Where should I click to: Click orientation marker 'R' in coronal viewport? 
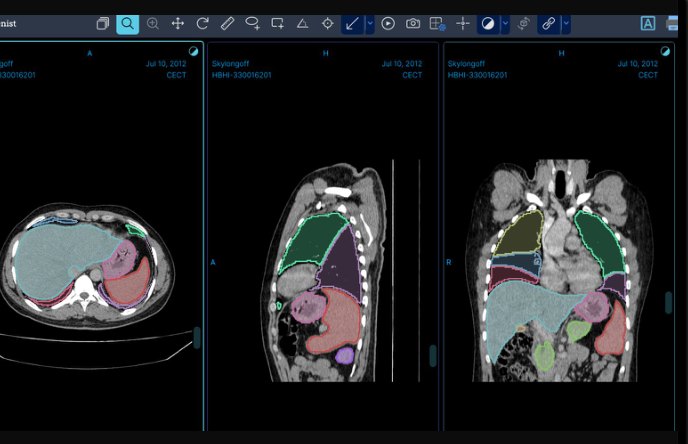(449, 262)
